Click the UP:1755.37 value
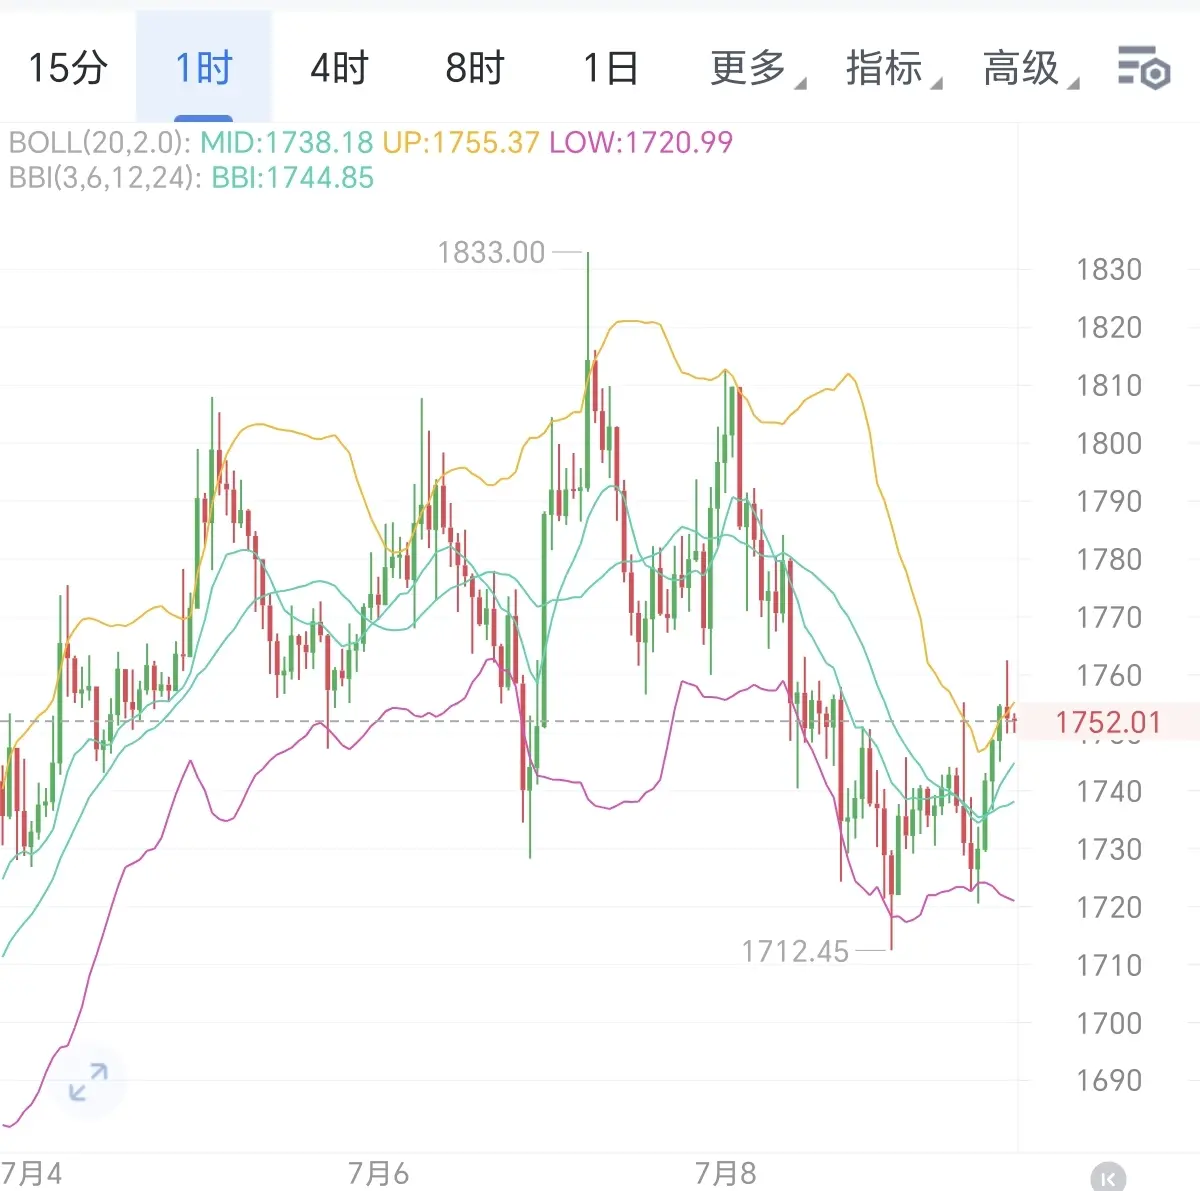 click(461, 142)
